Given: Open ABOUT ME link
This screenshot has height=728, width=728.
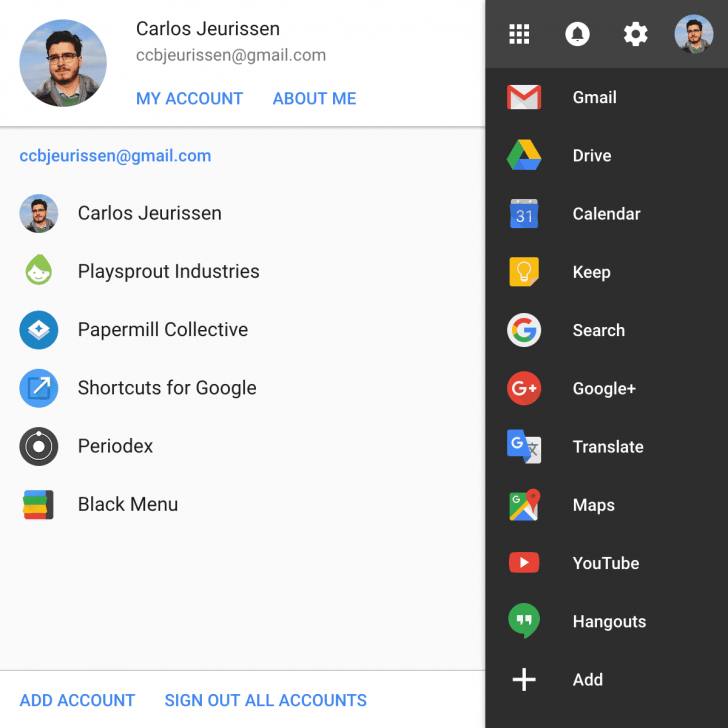Looking at the screenshot, I should point(314,98).
